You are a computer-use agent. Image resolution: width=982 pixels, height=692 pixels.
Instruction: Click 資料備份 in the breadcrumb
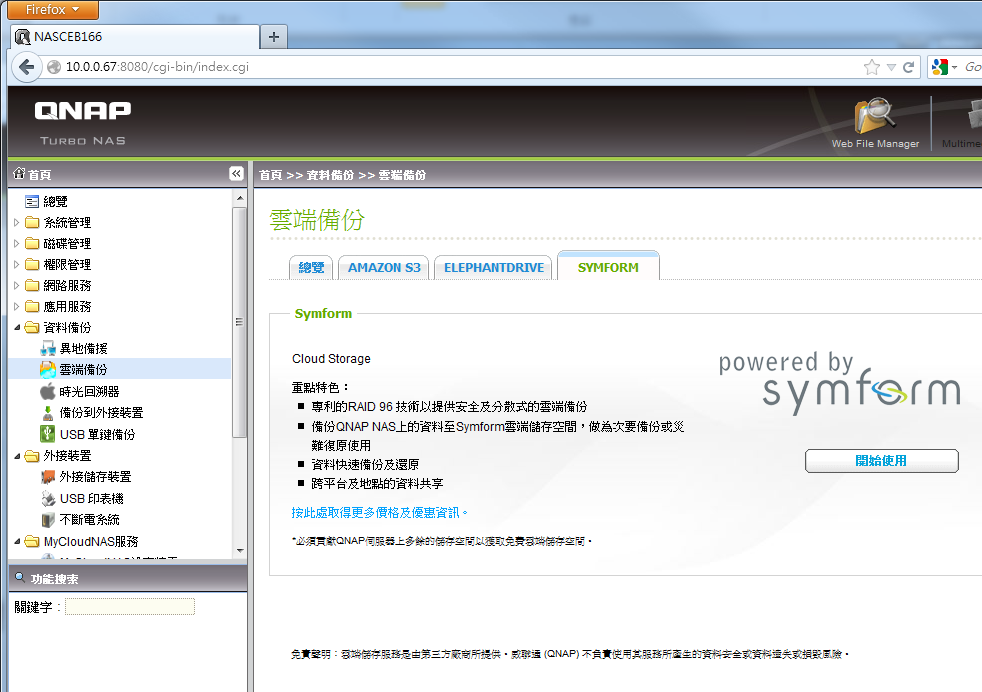(330, 175)
